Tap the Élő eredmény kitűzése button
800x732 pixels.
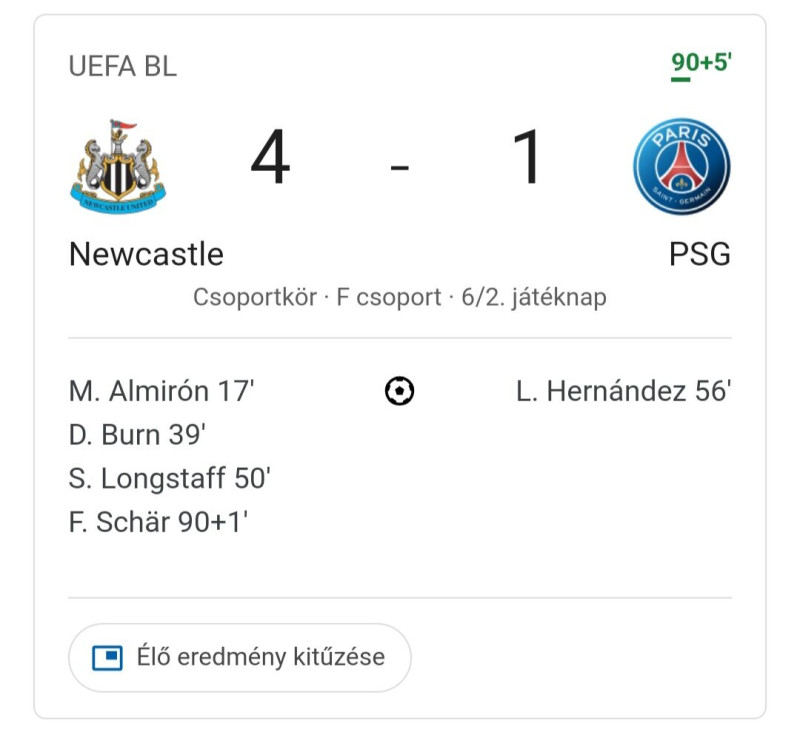(x=240, y=658)
